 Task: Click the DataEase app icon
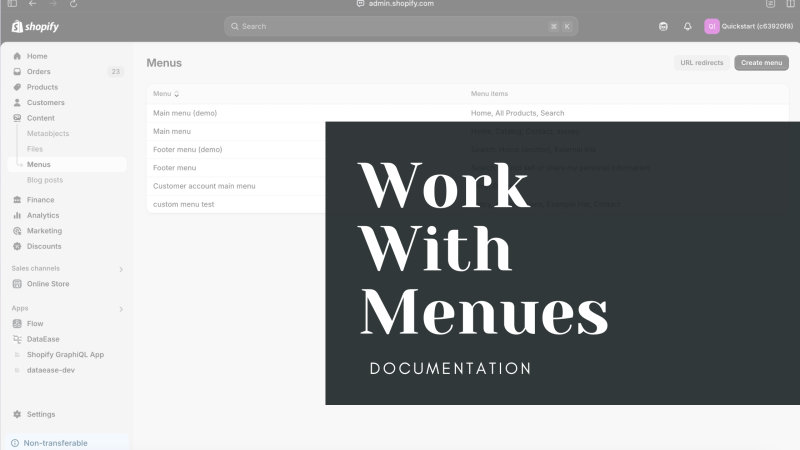17,339
